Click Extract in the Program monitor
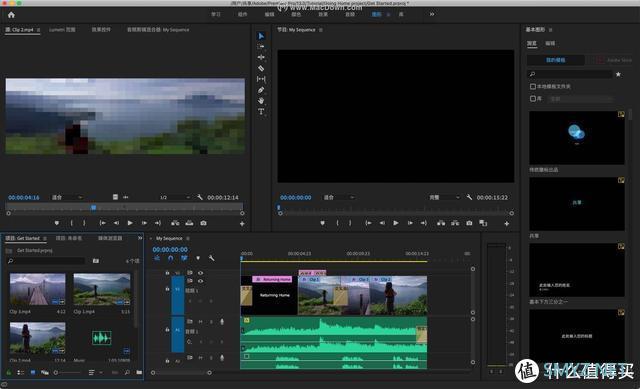The image size is (640, 389). pyautogui.click(x=455, y=223)
